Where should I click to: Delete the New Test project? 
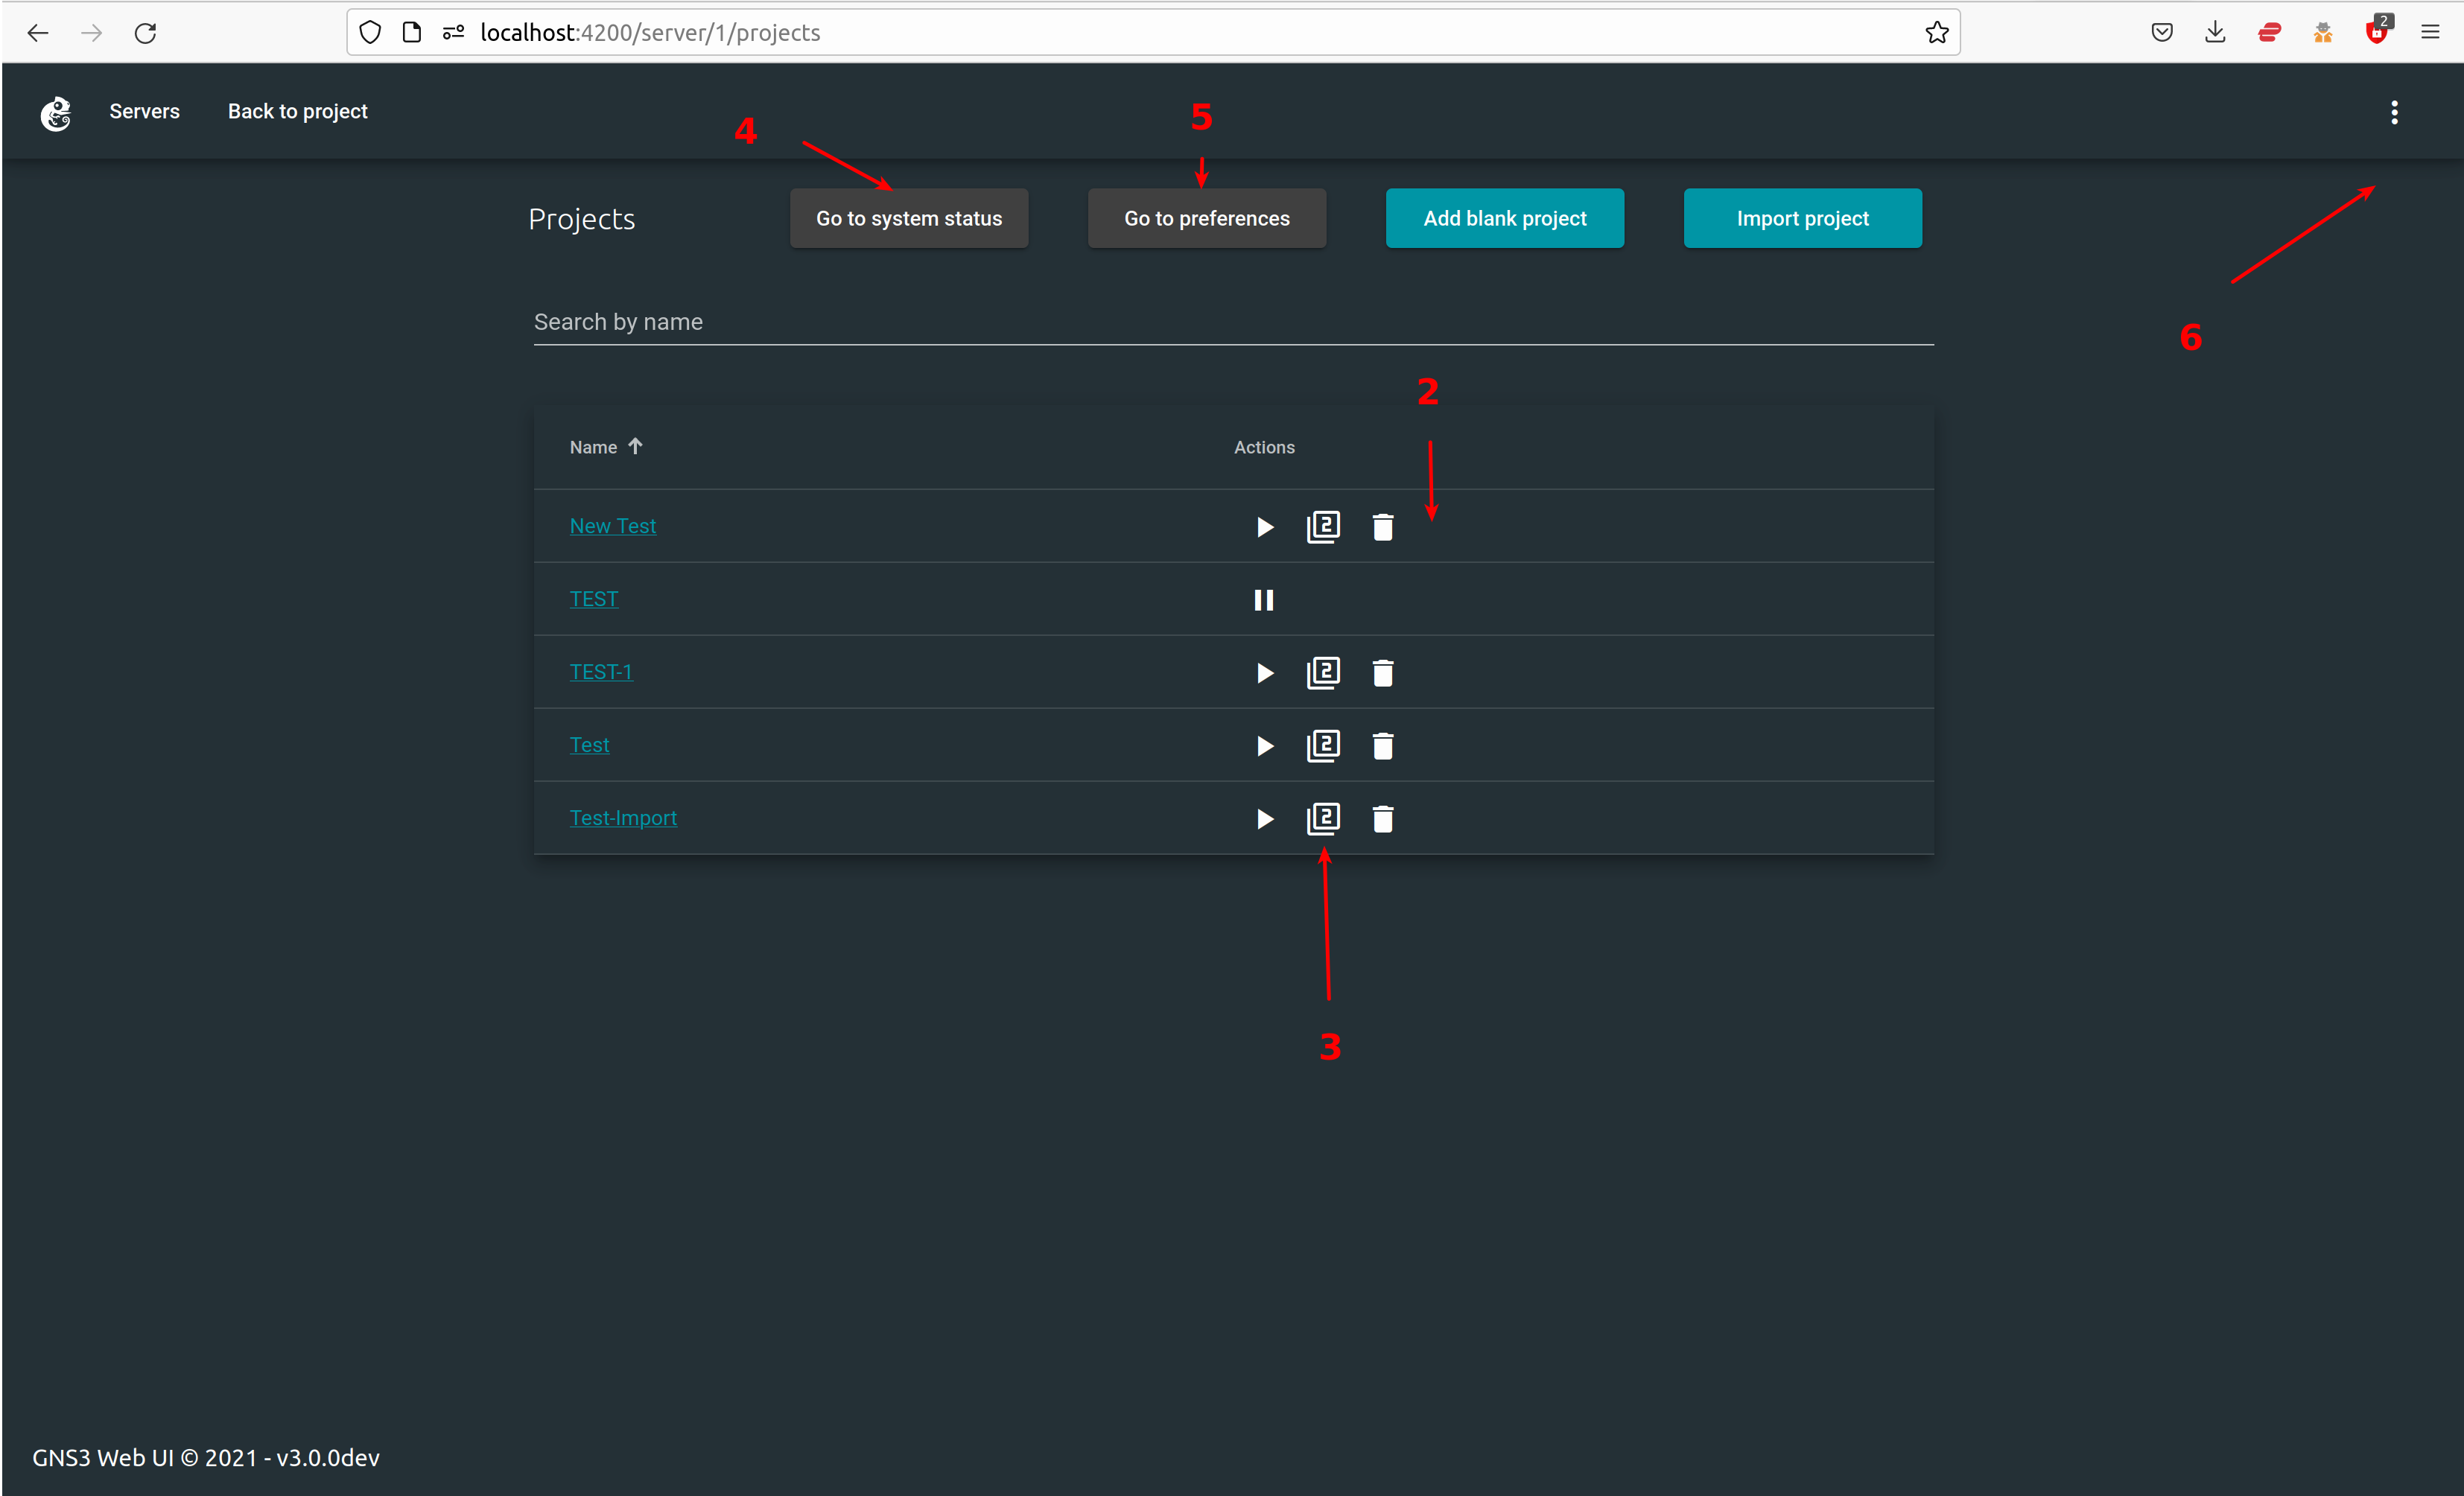point(1383,527)
